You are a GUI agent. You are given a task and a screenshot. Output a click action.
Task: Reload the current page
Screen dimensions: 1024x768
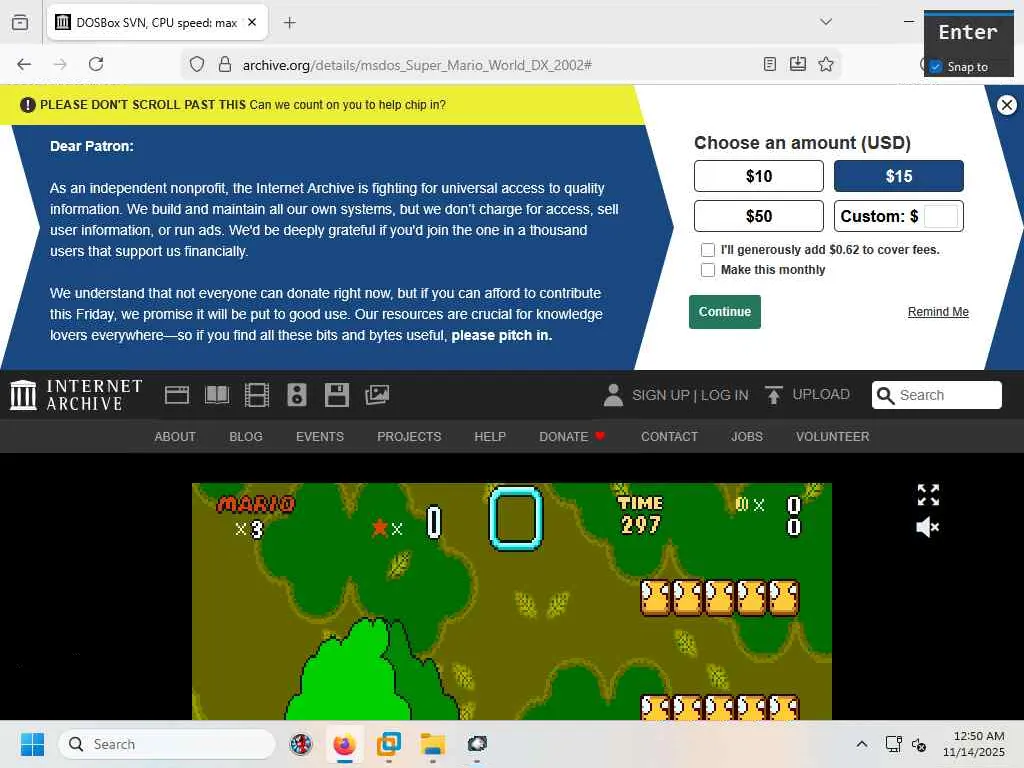click(x=96, y=64)
